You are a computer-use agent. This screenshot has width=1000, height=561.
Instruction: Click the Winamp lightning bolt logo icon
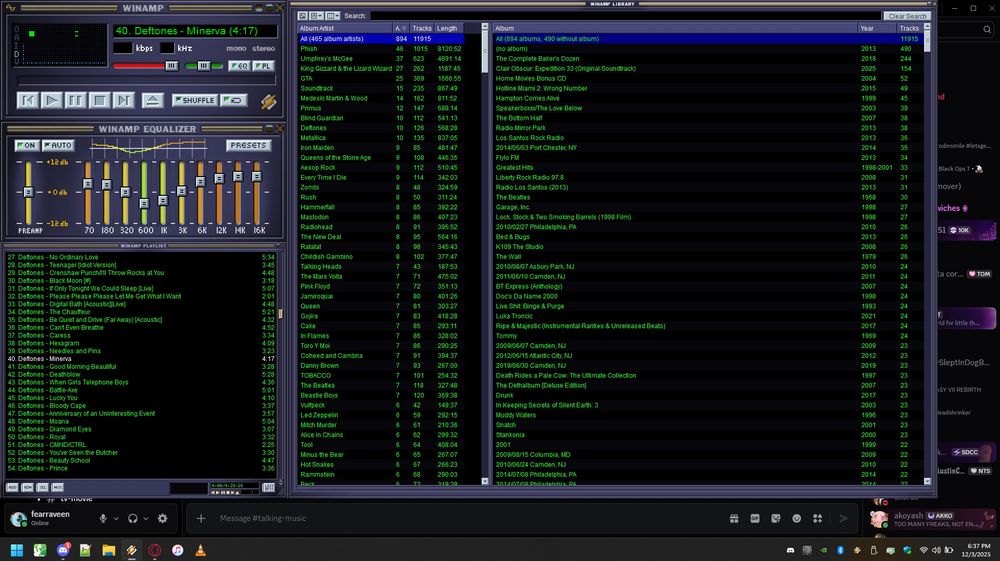point(268,101)
